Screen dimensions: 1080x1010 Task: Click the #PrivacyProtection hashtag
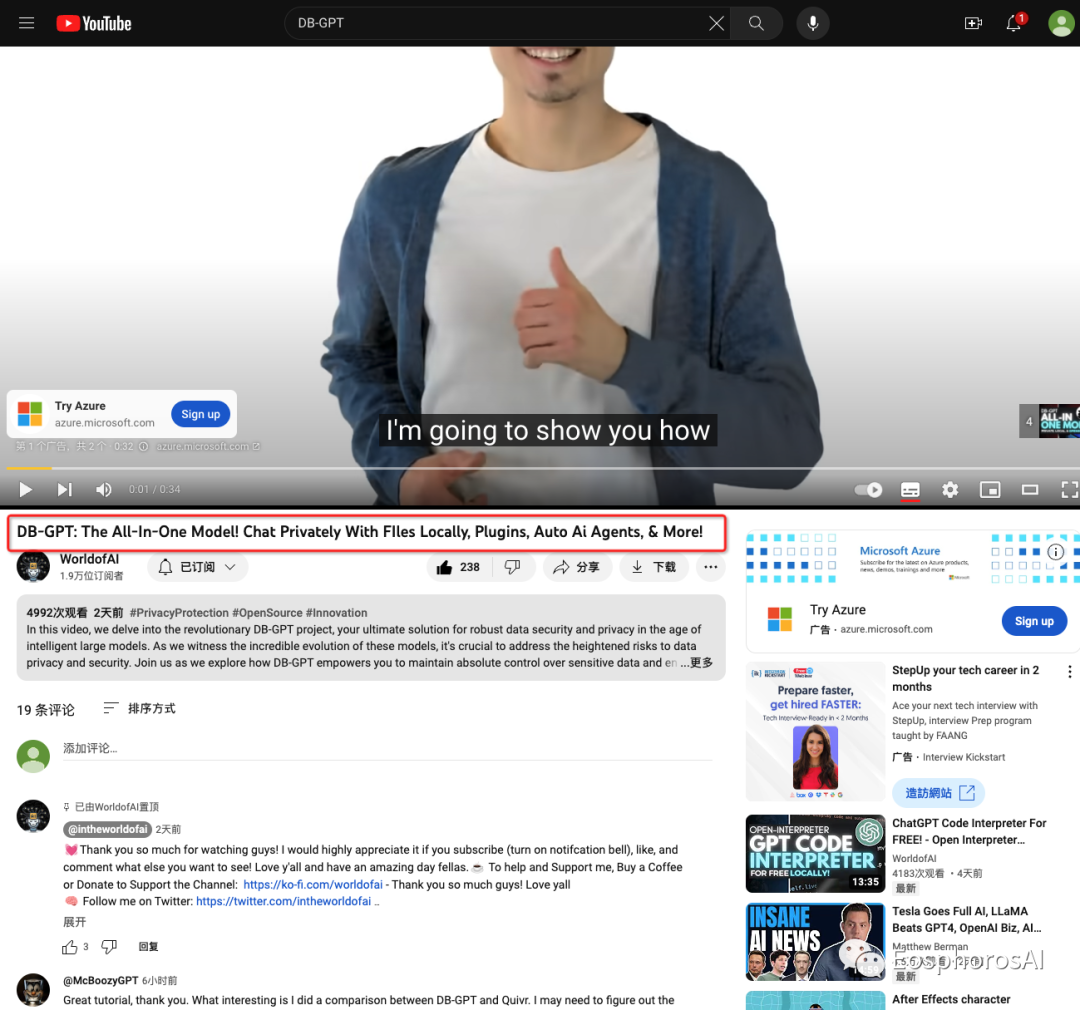pyautogui.click(x=179, y=612)
